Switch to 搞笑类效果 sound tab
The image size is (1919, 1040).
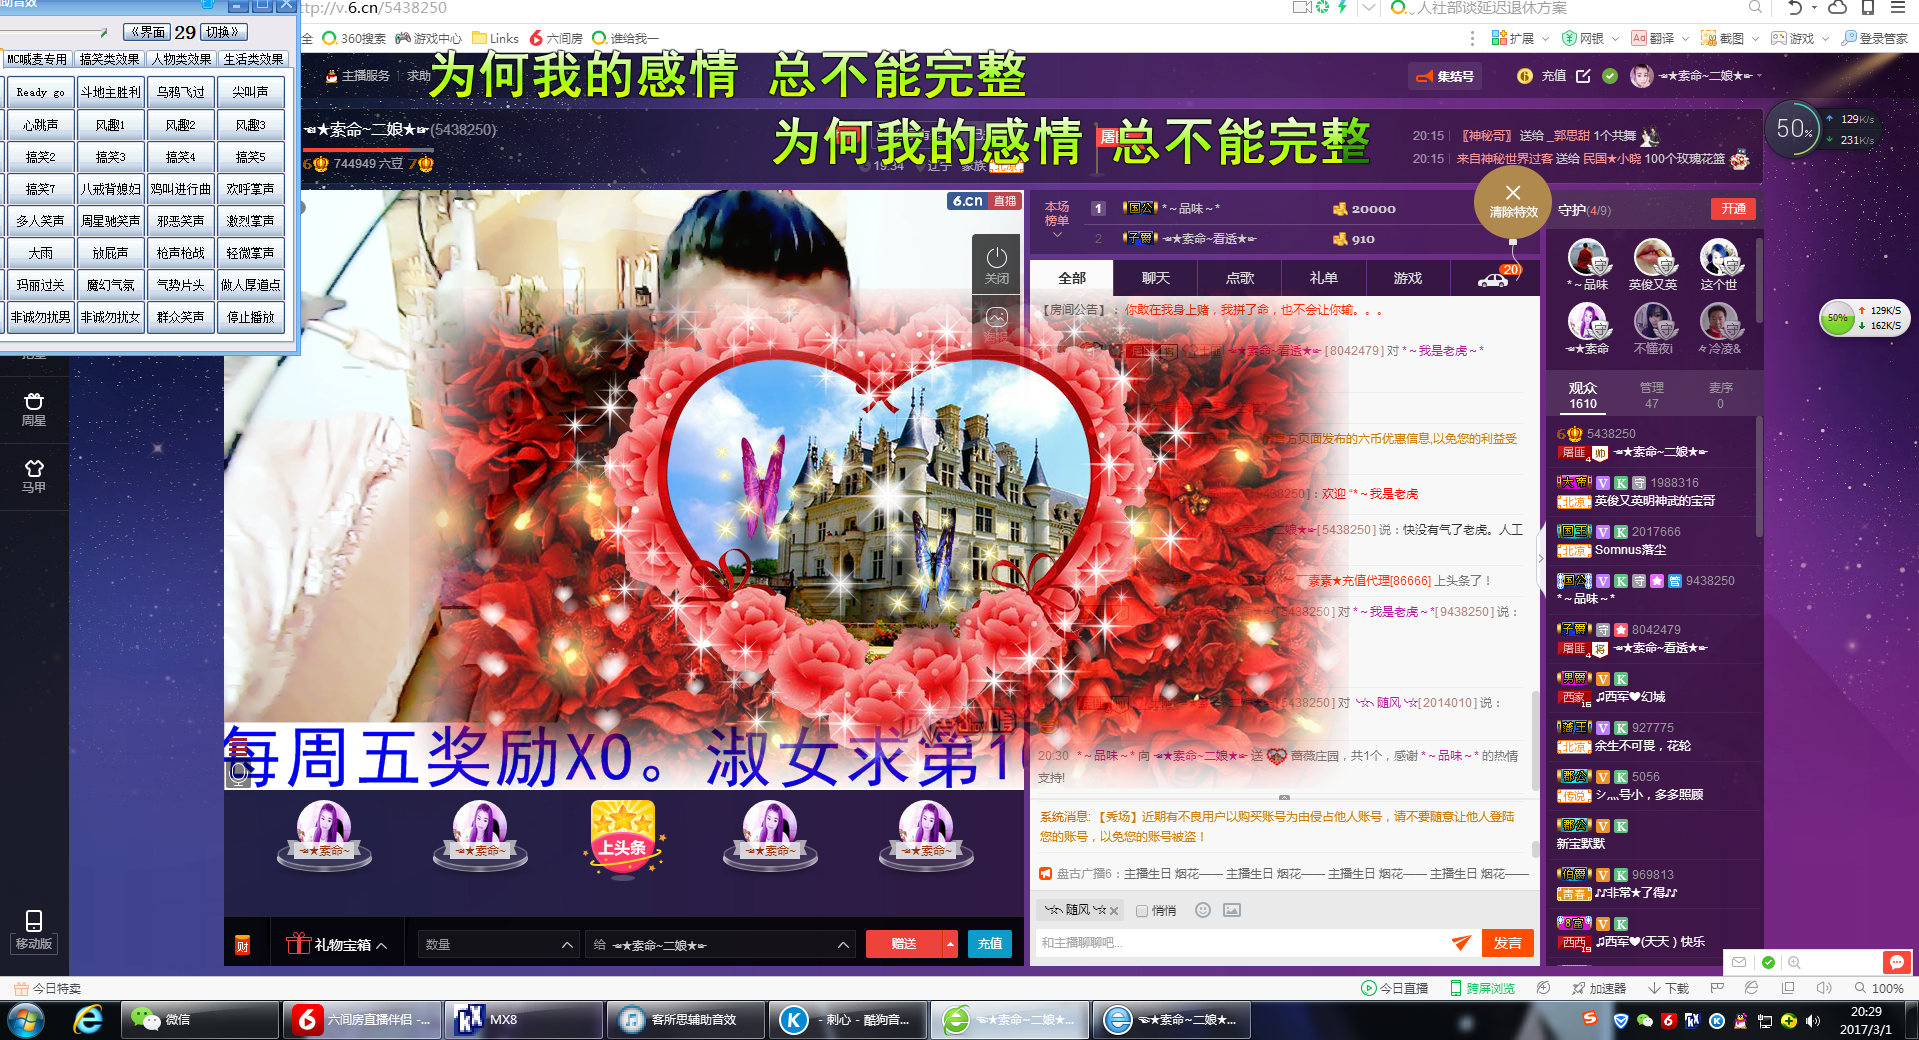point(110,59)
